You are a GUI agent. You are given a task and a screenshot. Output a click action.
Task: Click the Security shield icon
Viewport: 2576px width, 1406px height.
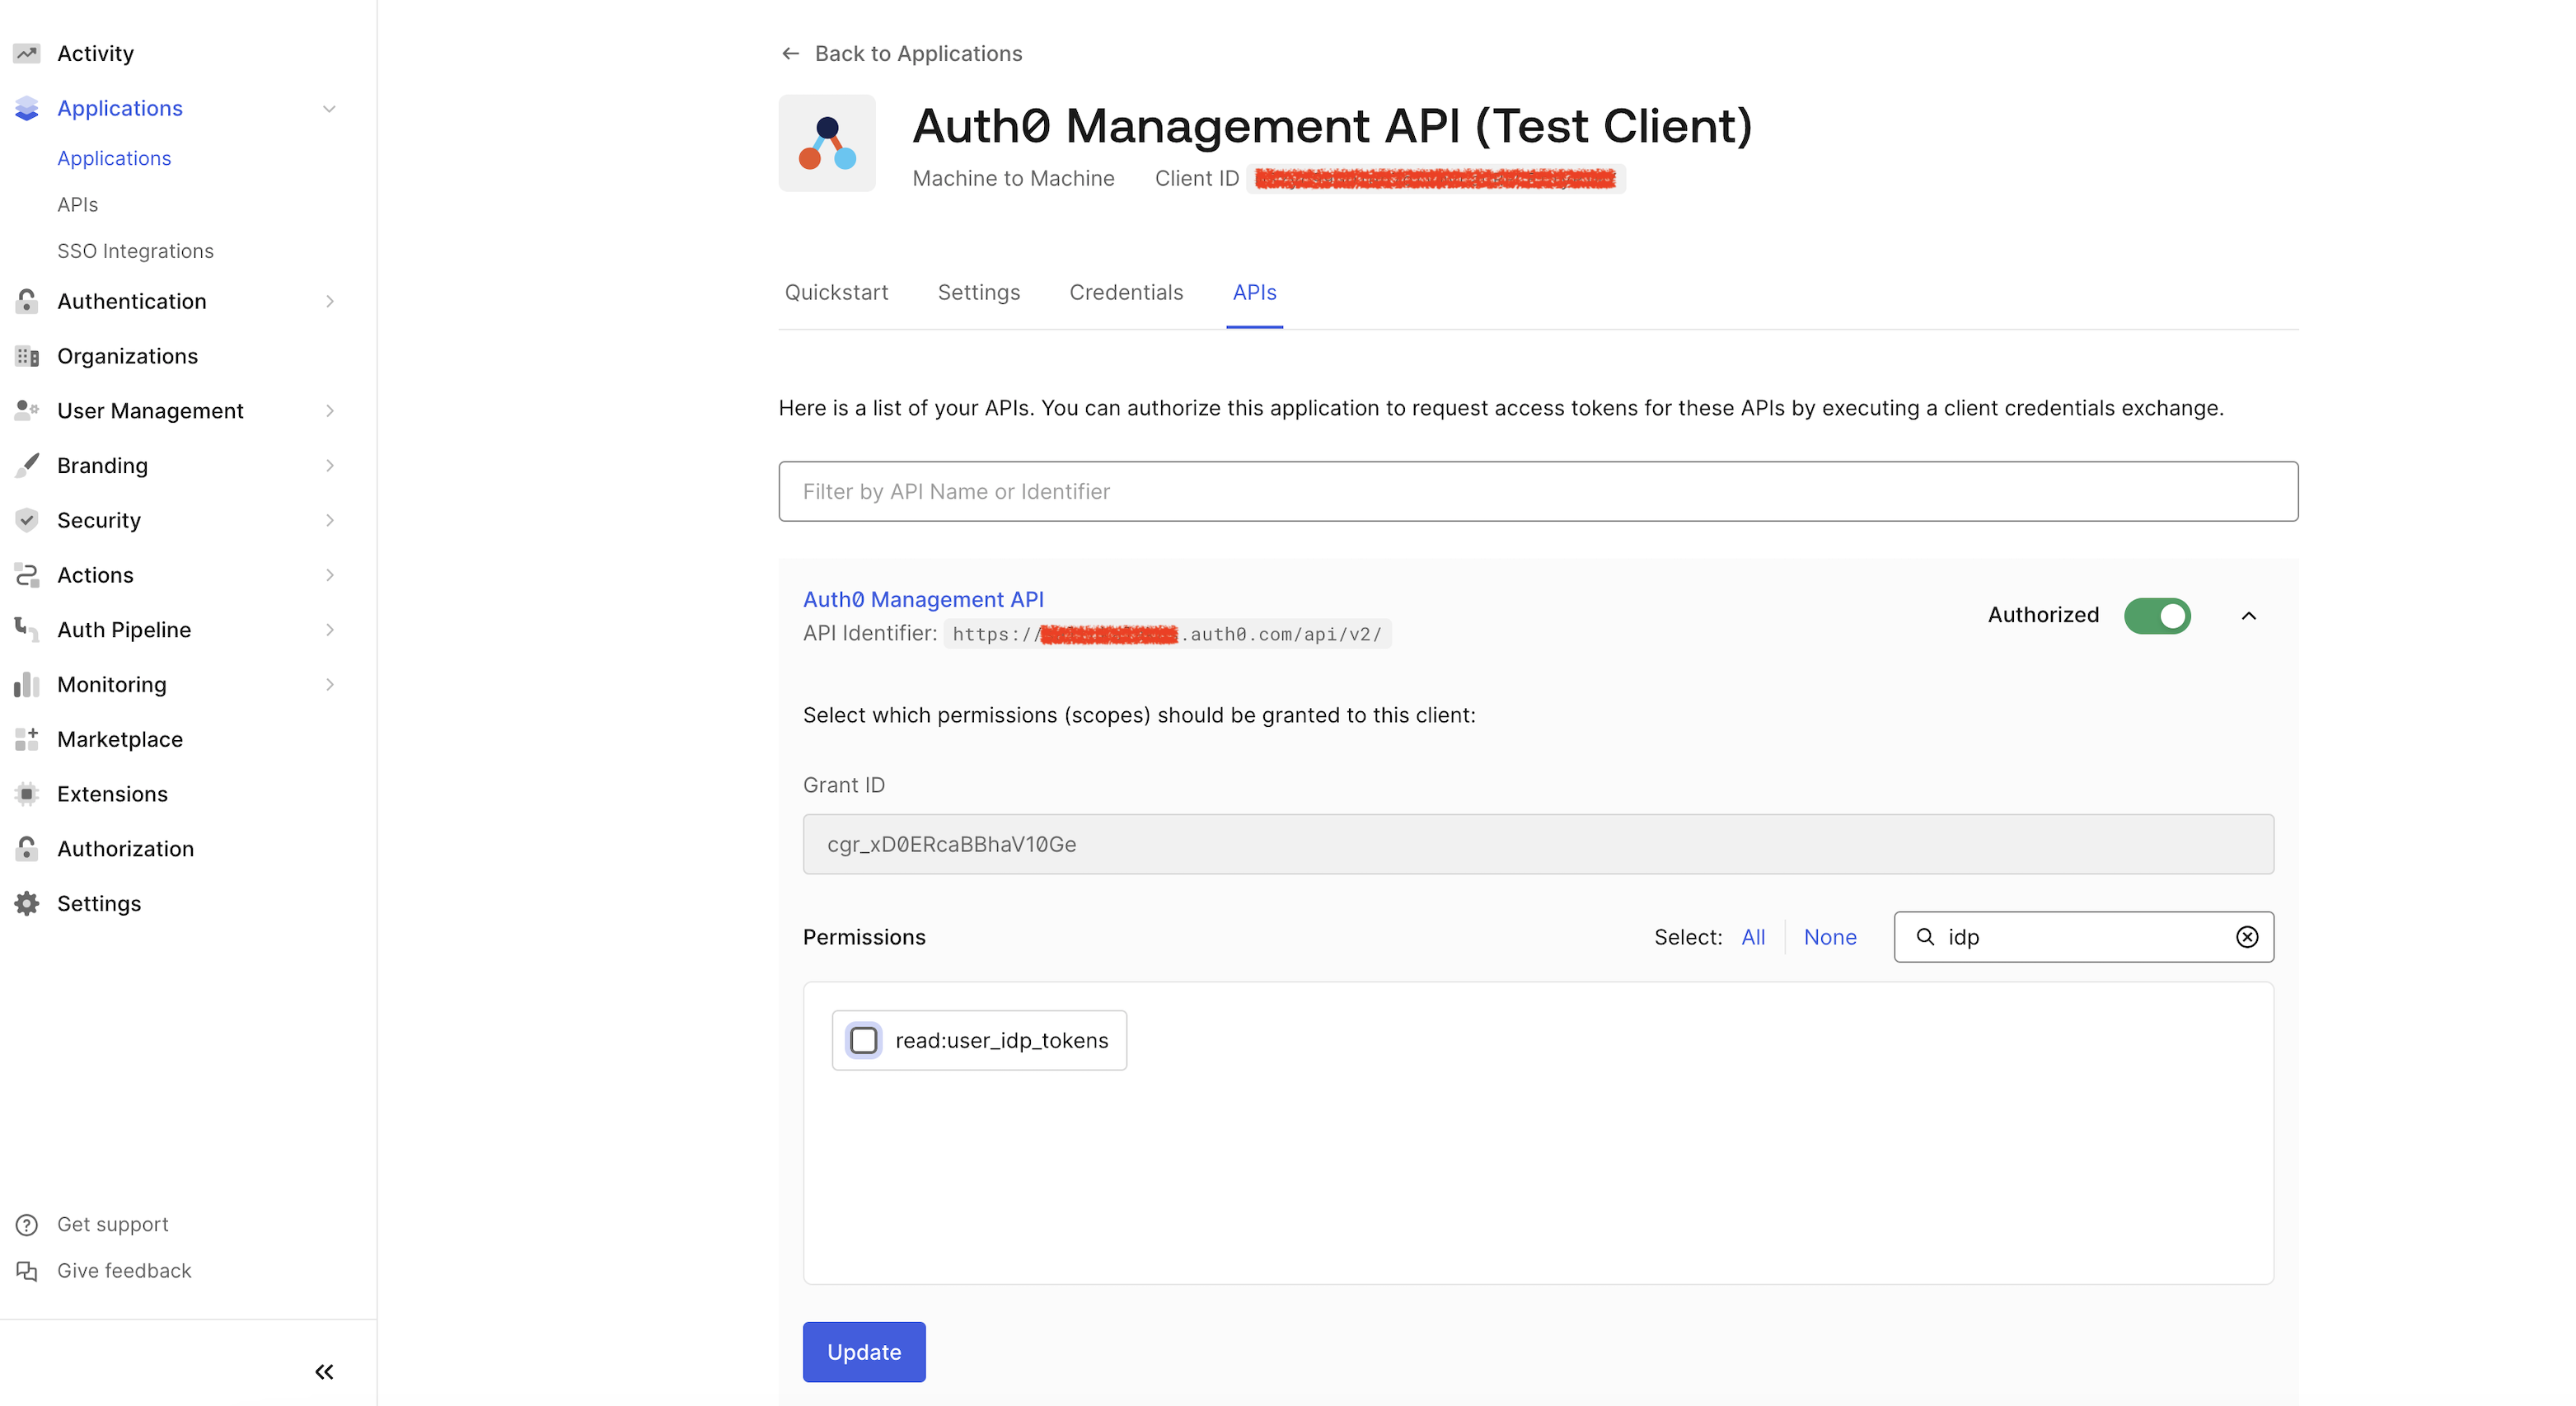pyautogui.click(x=27, y=520)
